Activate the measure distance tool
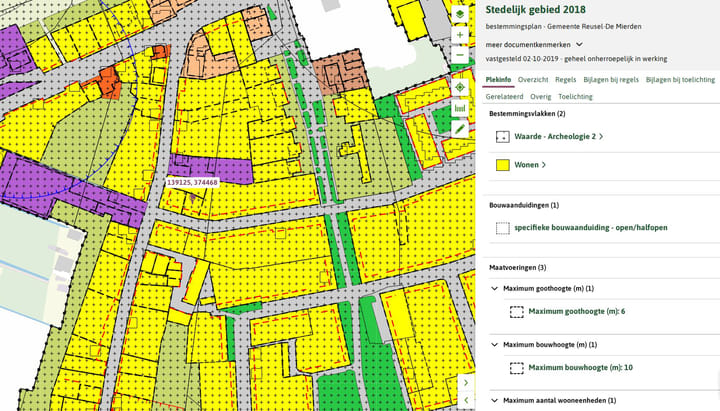 (x=459, y=108)
